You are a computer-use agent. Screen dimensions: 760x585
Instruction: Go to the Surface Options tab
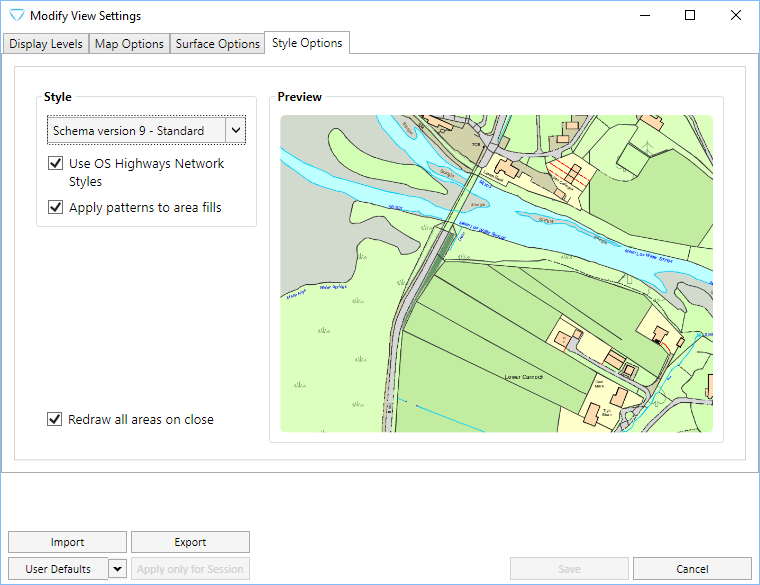217,44
